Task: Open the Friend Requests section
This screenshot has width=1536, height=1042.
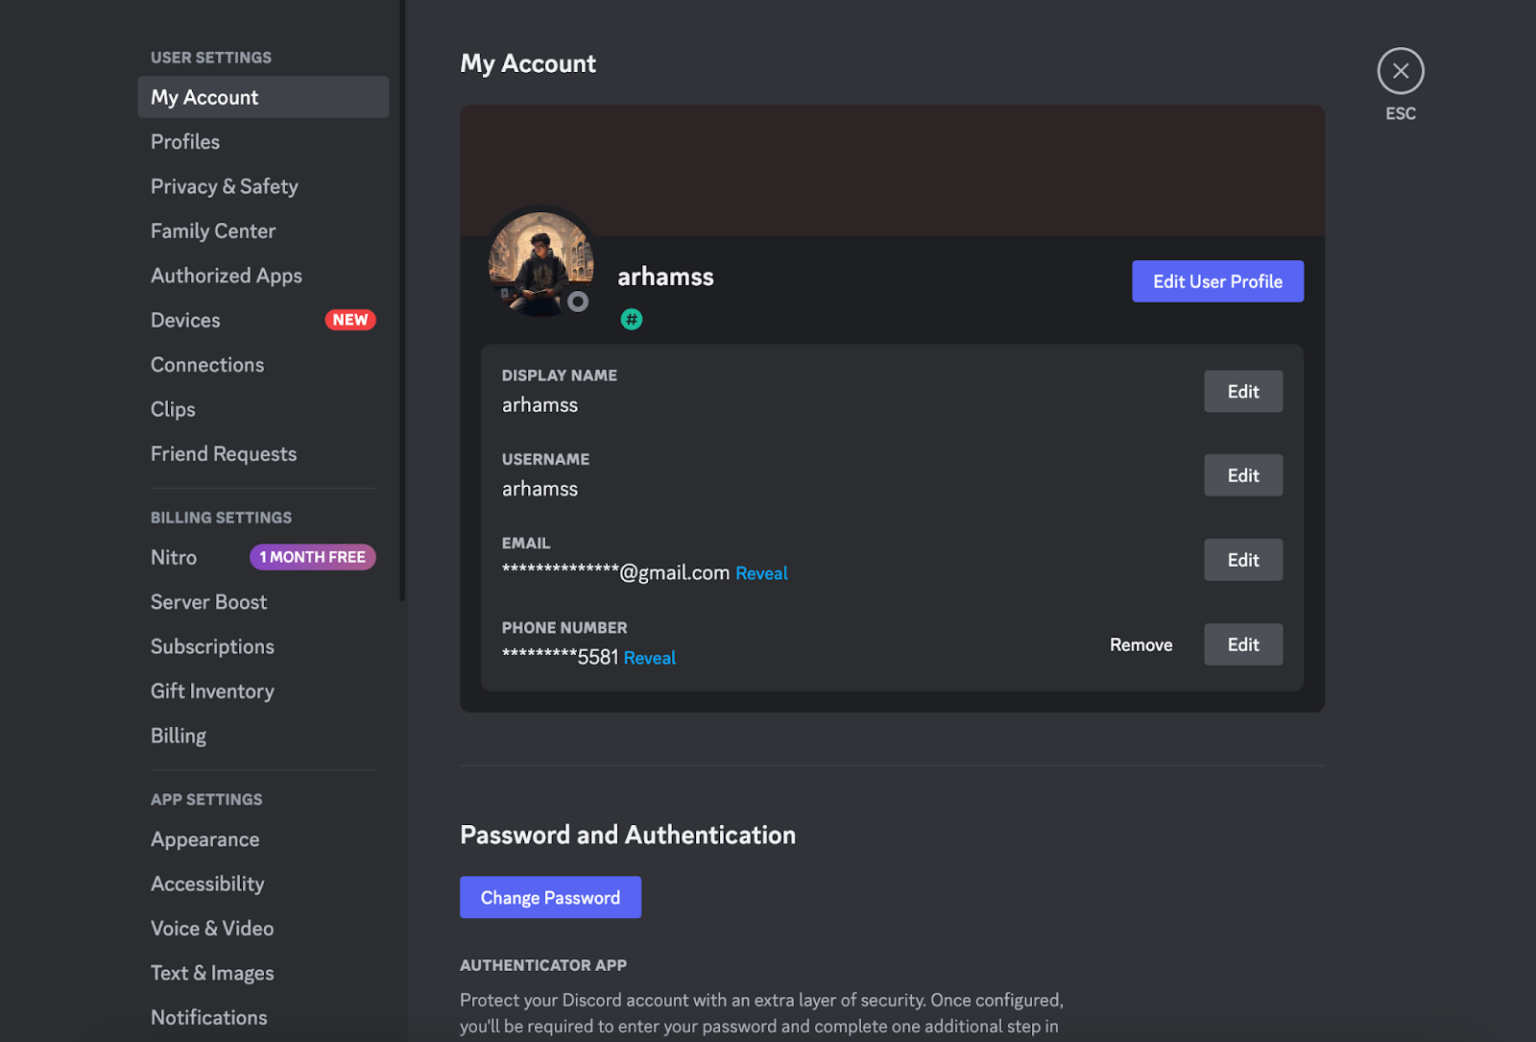Action: pyautogui.click(x=223, y=453)
